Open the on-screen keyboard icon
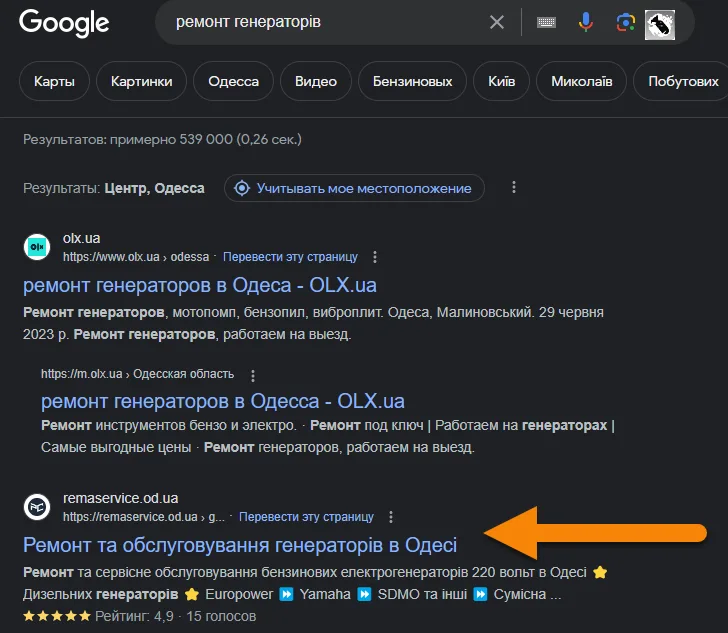This screenshot has width=728, height=633. click(546, 22)
